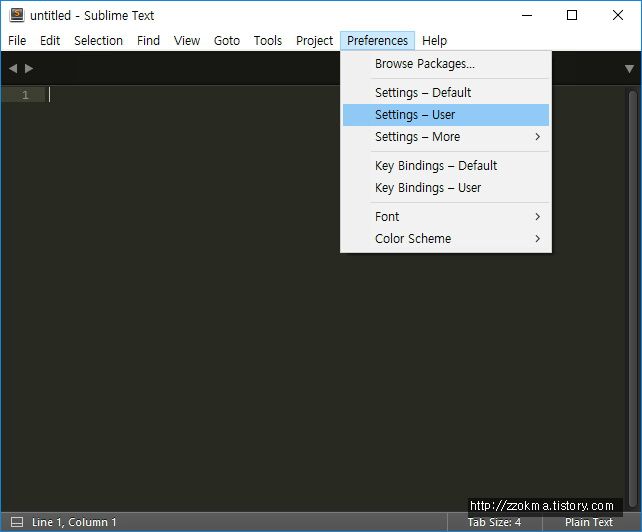
Task: Expand the Settings – More submenu
Action: pos(446,137)
